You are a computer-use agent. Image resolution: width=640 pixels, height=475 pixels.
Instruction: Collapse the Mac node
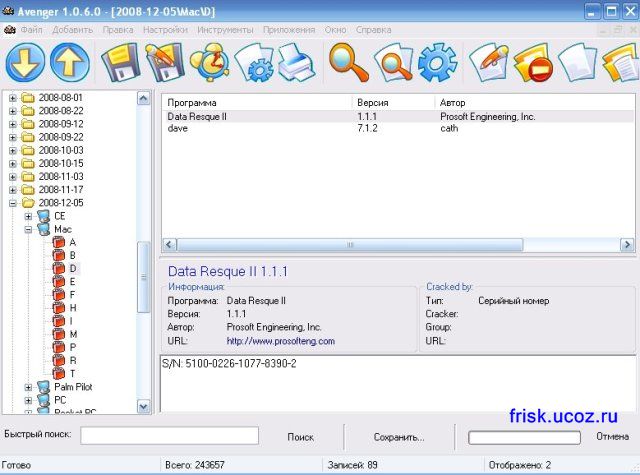point(28,229)
